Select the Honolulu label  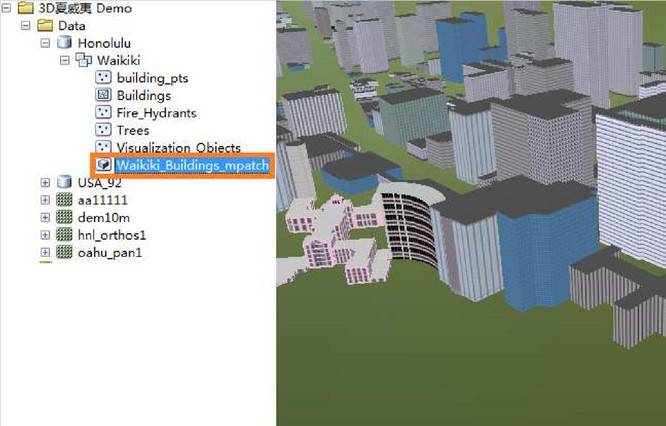point(104,43)
